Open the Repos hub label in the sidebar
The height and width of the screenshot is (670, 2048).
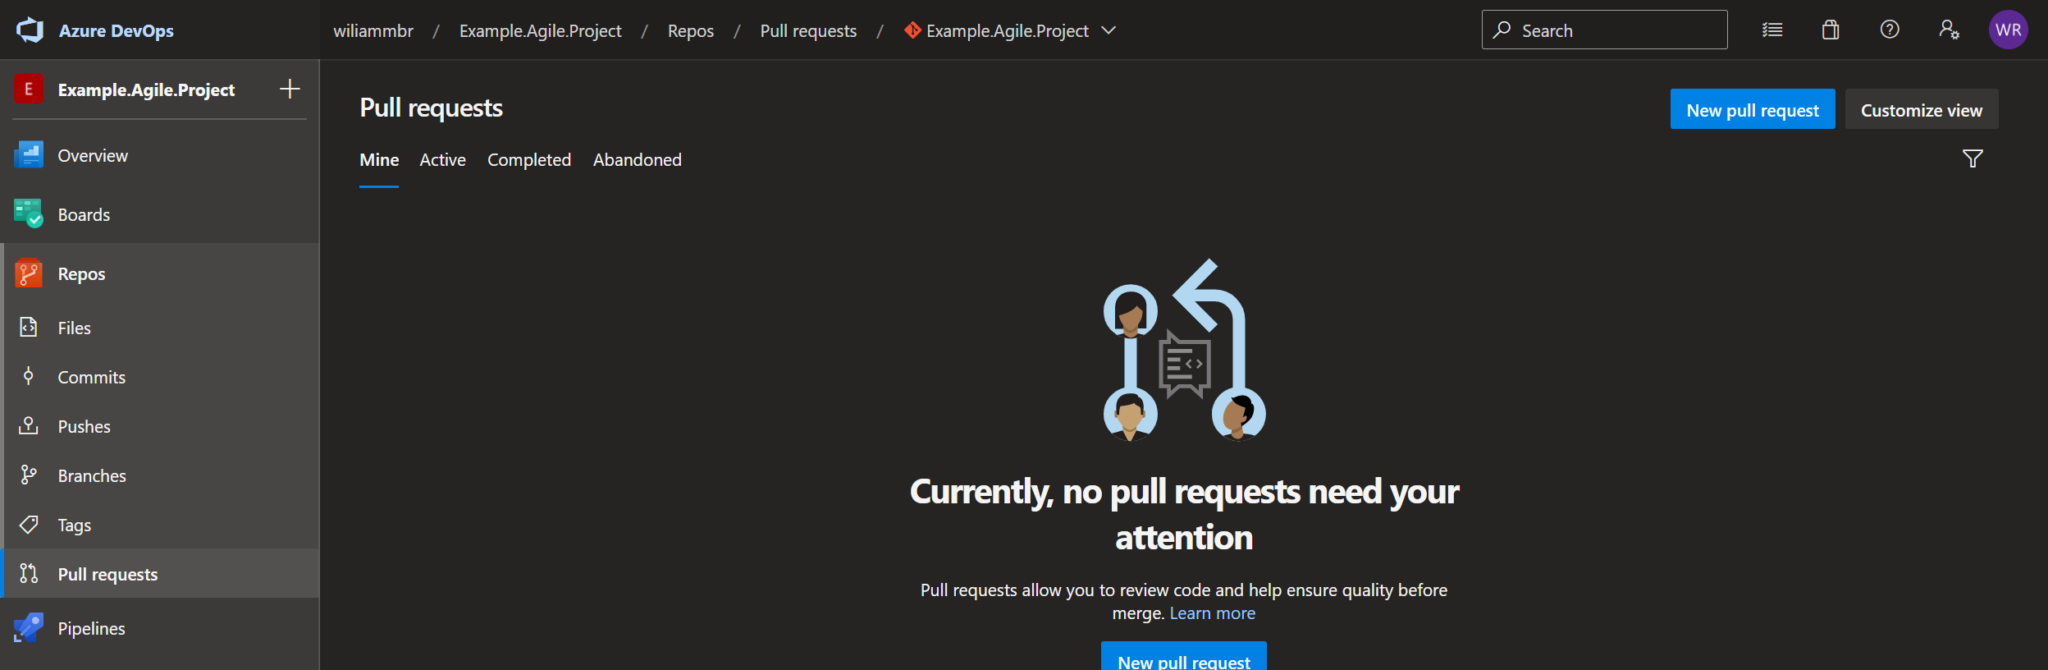tap(81, 274)
